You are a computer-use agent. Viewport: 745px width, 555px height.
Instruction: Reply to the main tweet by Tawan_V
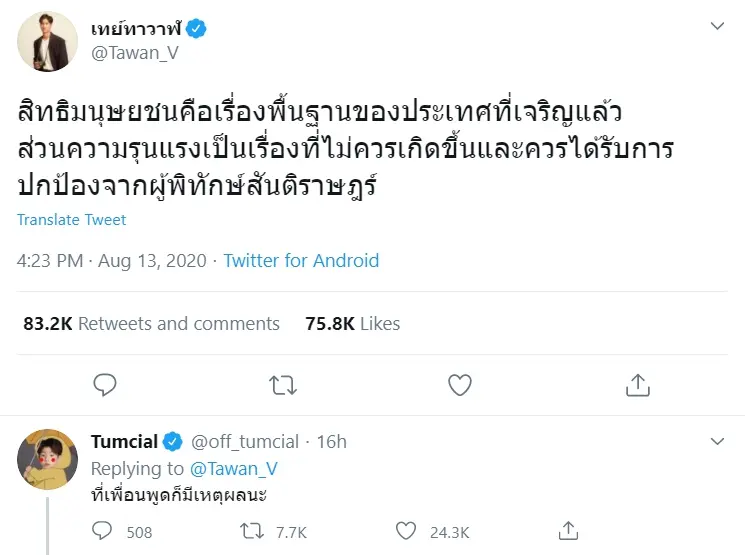point(105,385)
